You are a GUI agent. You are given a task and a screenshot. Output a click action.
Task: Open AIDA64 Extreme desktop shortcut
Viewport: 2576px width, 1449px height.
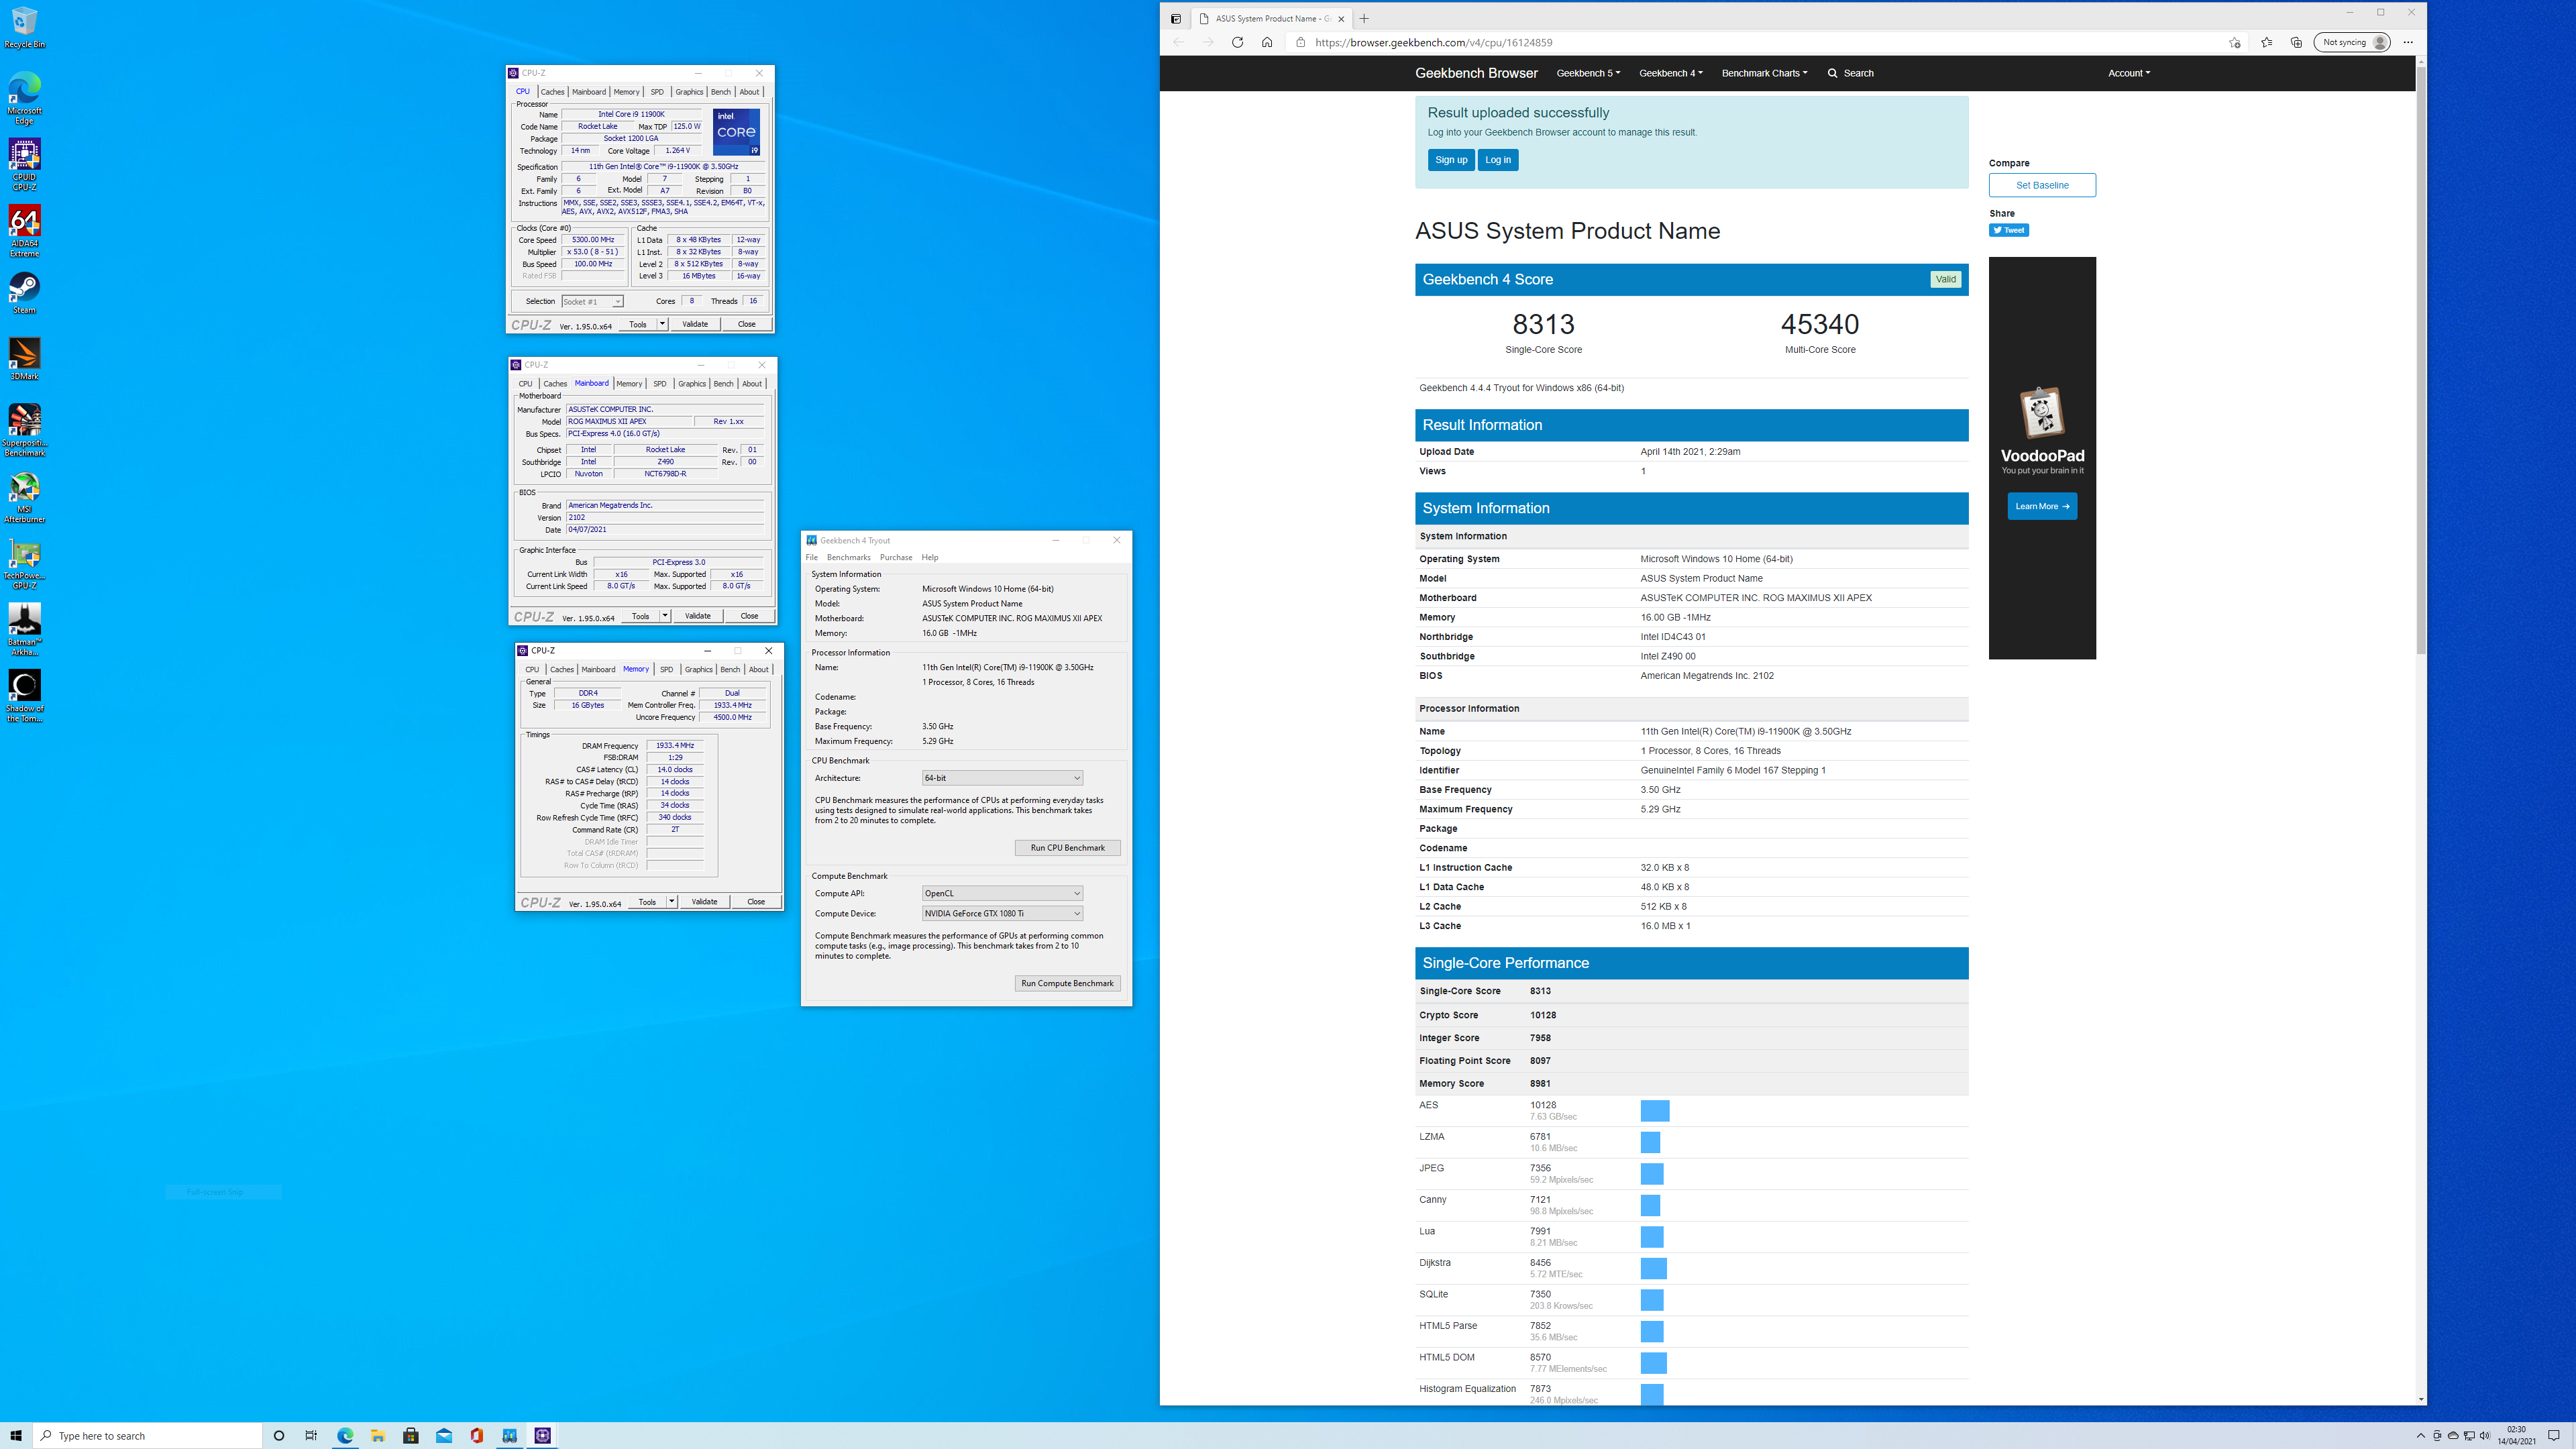pyautogui.click(x=24, y=231)
